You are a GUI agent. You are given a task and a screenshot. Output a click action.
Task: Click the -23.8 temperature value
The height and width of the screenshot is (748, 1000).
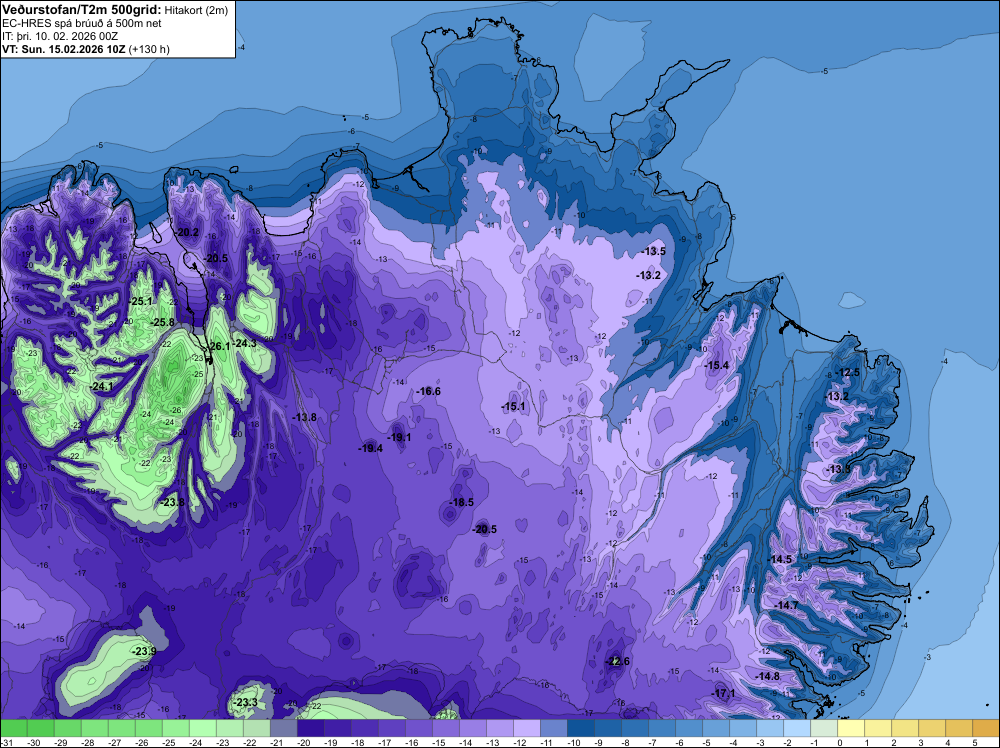[172, 502]
